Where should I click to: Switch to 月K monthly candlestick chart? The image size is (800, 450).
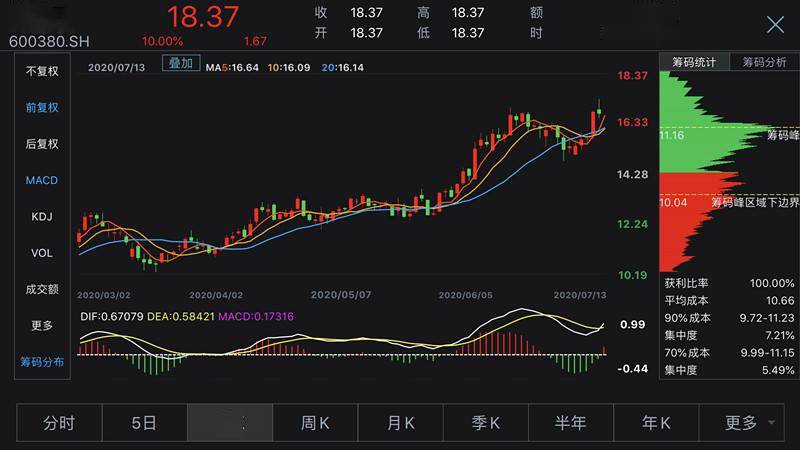[x=401, y=423]
